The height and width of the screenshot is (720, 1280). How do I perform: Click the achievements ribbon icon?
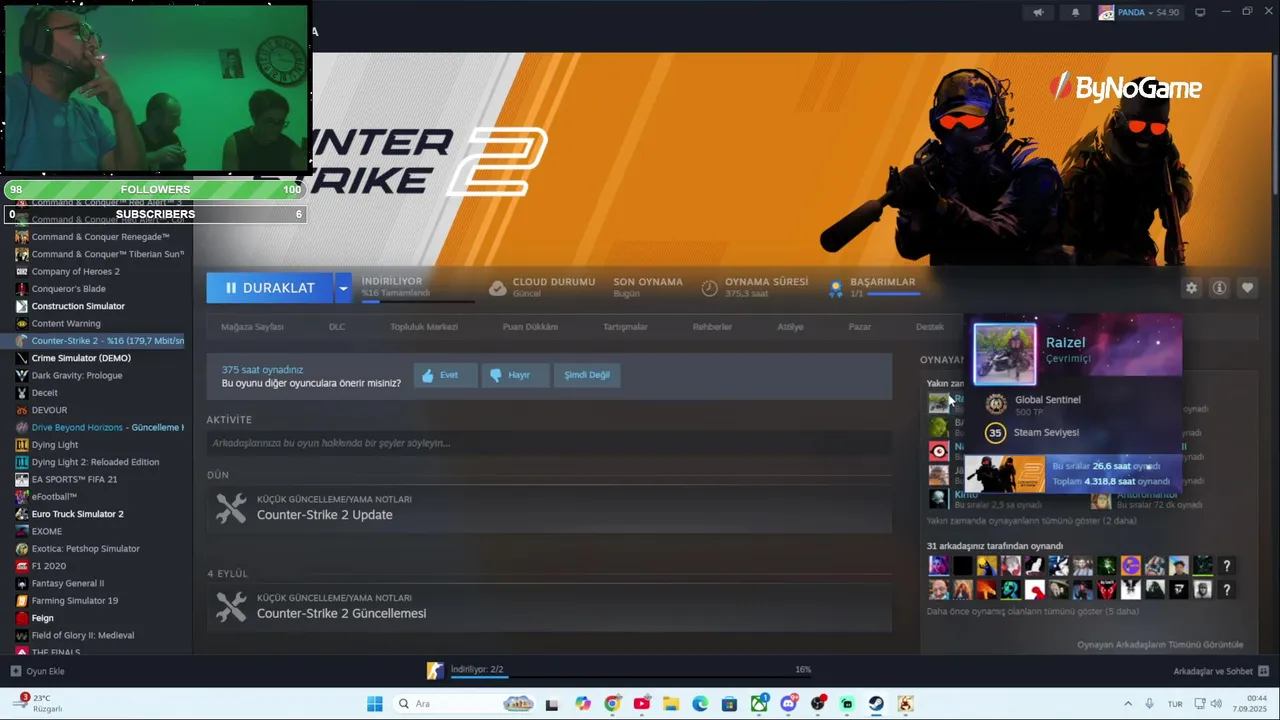(x=835, y=288)
